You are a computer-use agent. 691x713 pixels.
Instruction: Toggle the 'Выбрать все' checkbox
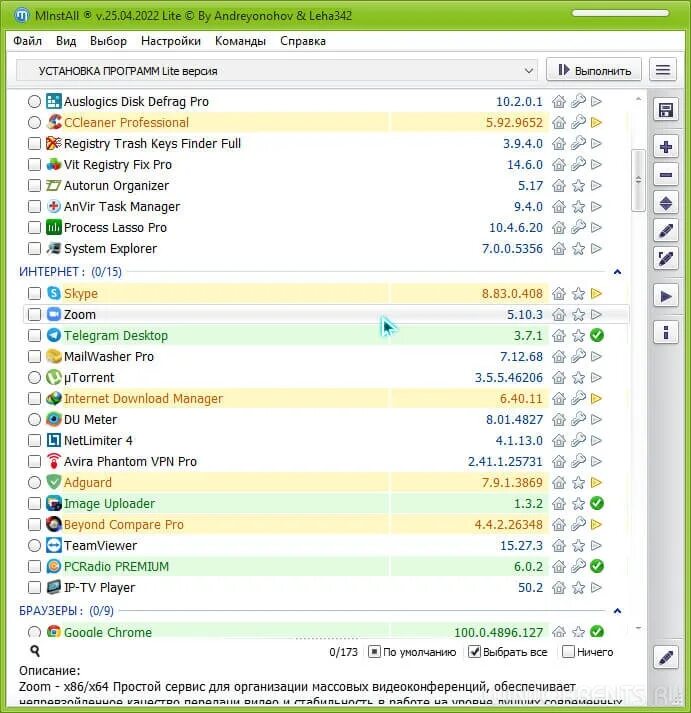click(474, 652)
